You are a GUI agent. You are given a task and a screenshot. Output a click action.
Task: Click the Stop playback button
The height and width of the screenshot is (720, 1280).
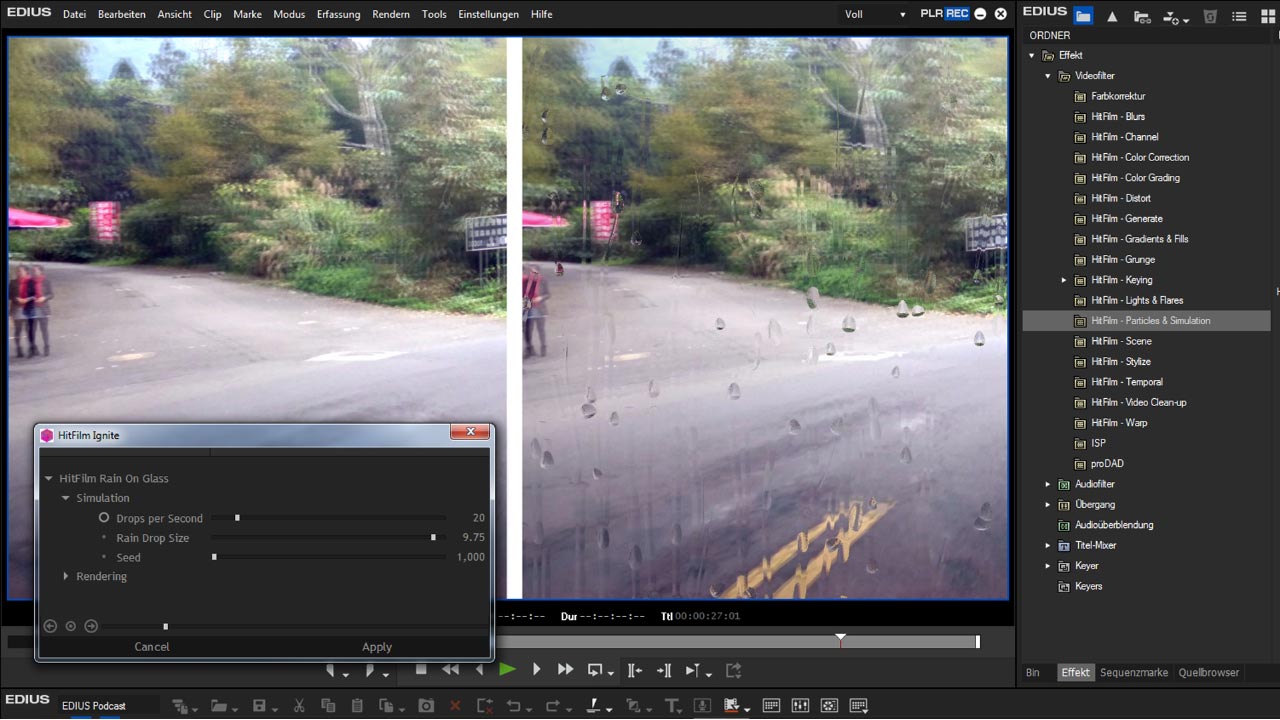pyautogui.click(x=421, y=670)
